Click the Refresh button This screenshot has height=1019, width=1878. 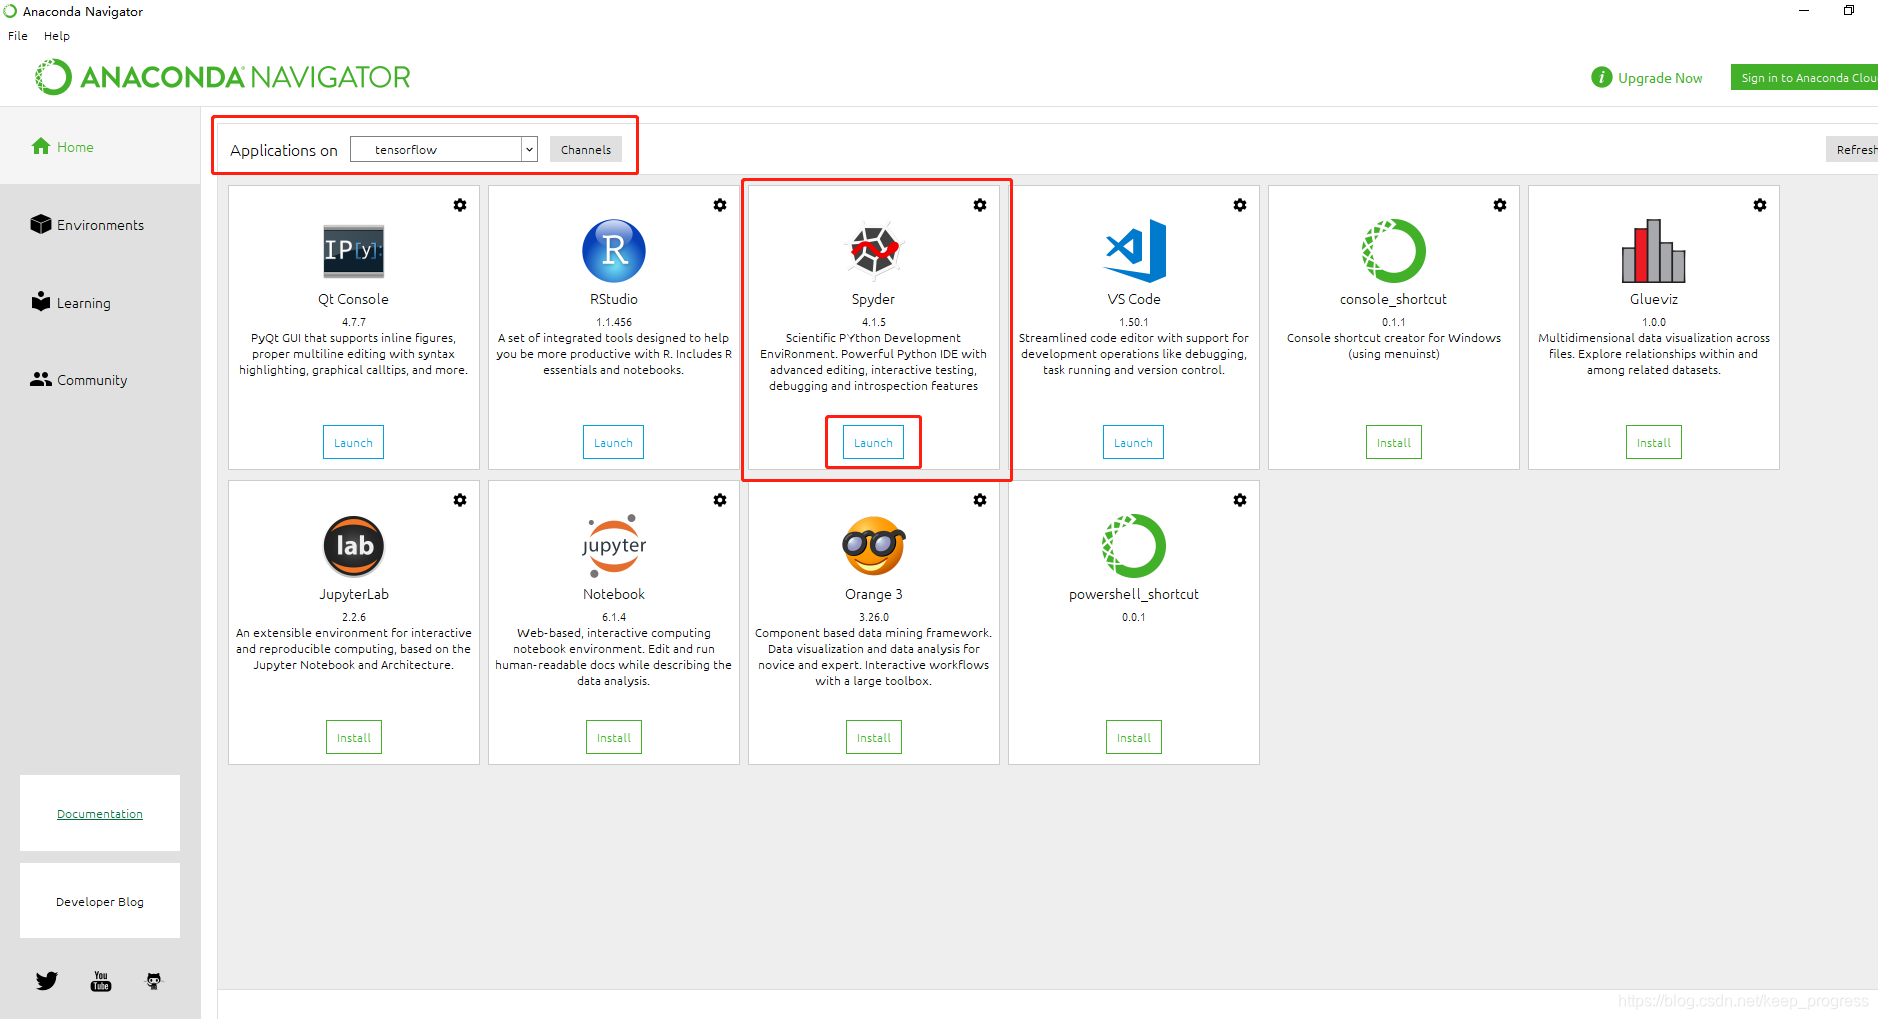[x=1852, y=149]
